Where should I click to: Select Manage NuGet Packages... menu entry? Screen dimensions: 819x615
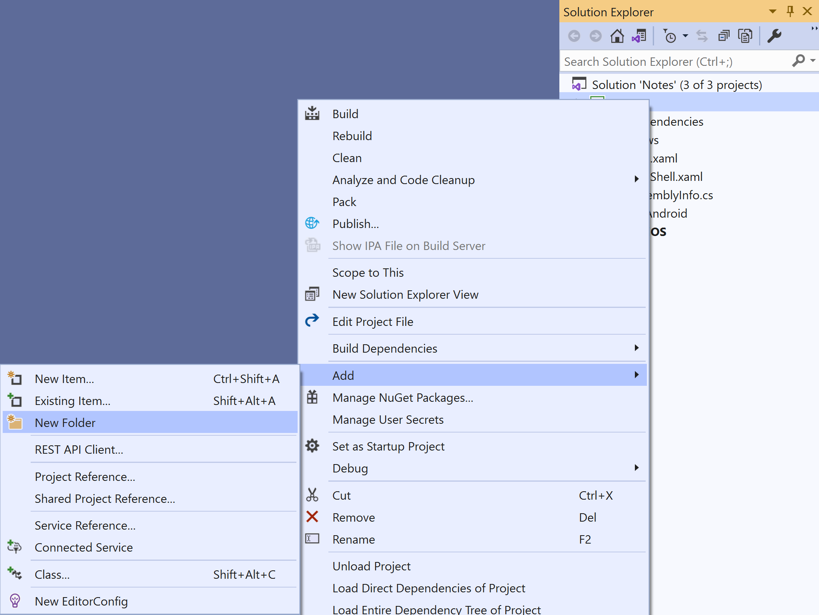pos(402,398)
